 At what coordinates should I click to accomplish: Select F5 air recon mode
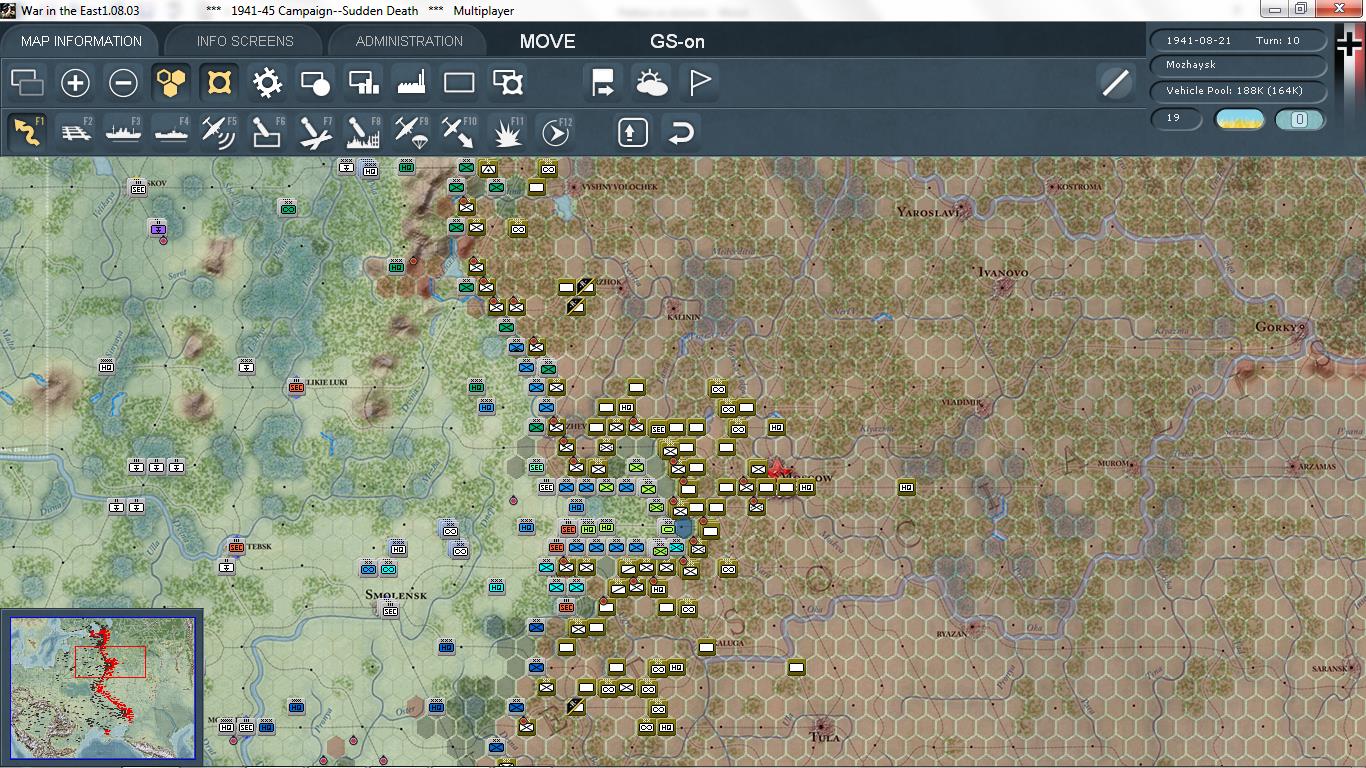pyautogui.click(x=219, y=132)
